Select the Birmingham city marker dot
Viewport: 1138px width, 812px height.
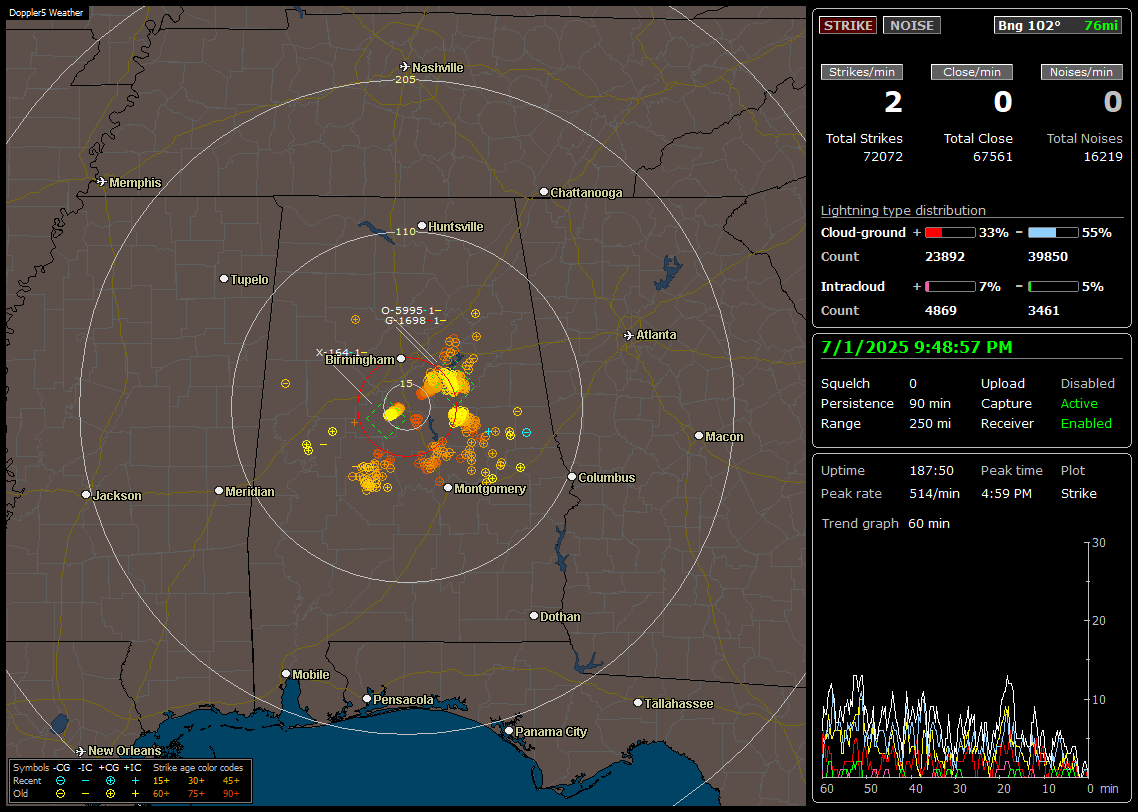[x=401, y=358]
